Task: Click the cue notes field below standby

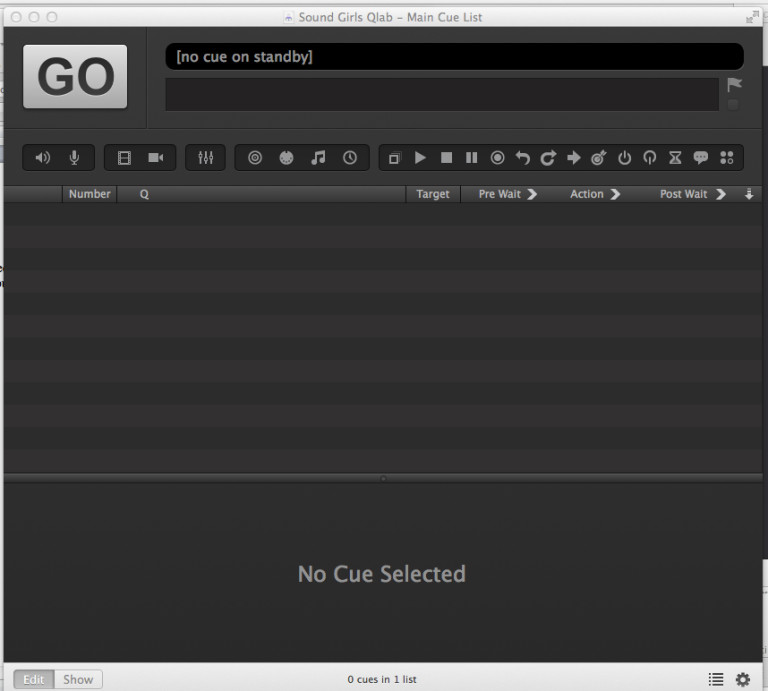Action: [x=441, y=94]
